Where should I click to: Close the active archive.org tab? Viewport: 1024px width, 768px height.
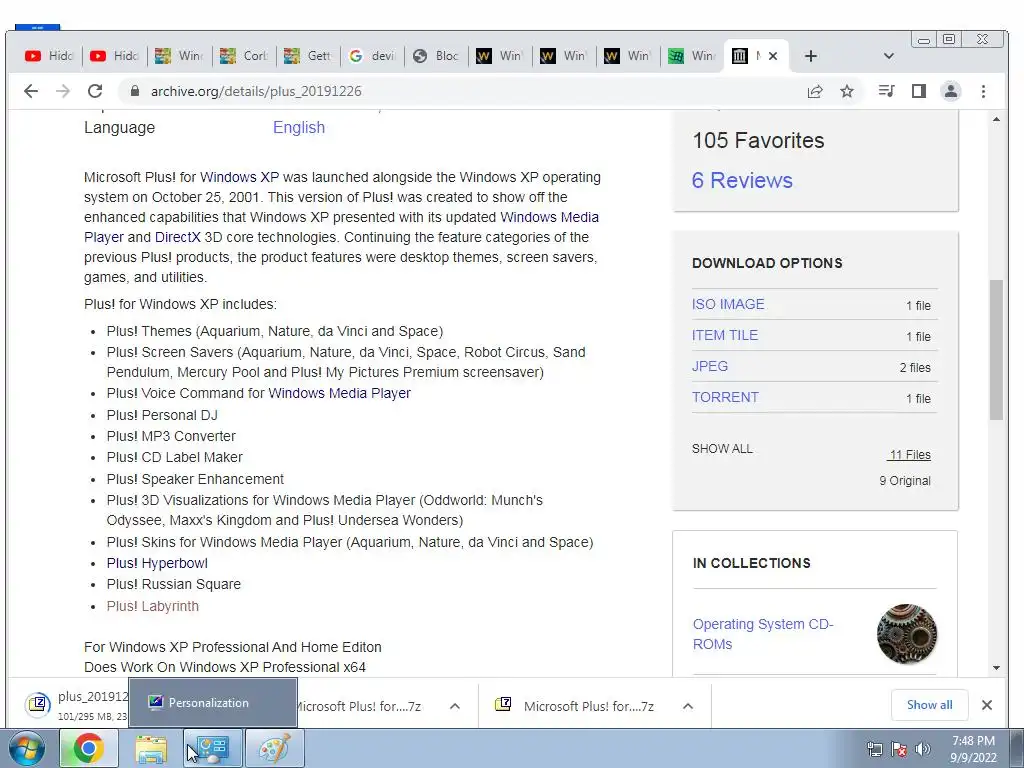pos(773,56)
